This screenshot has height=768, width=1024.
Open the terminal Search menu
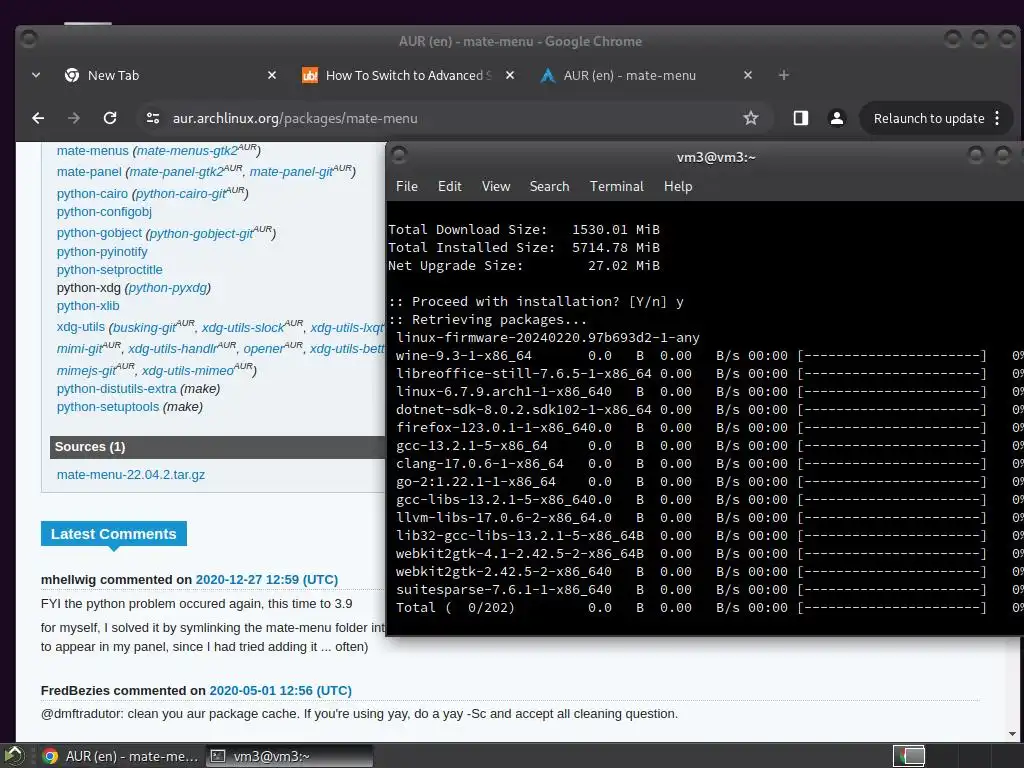[549, 186]
